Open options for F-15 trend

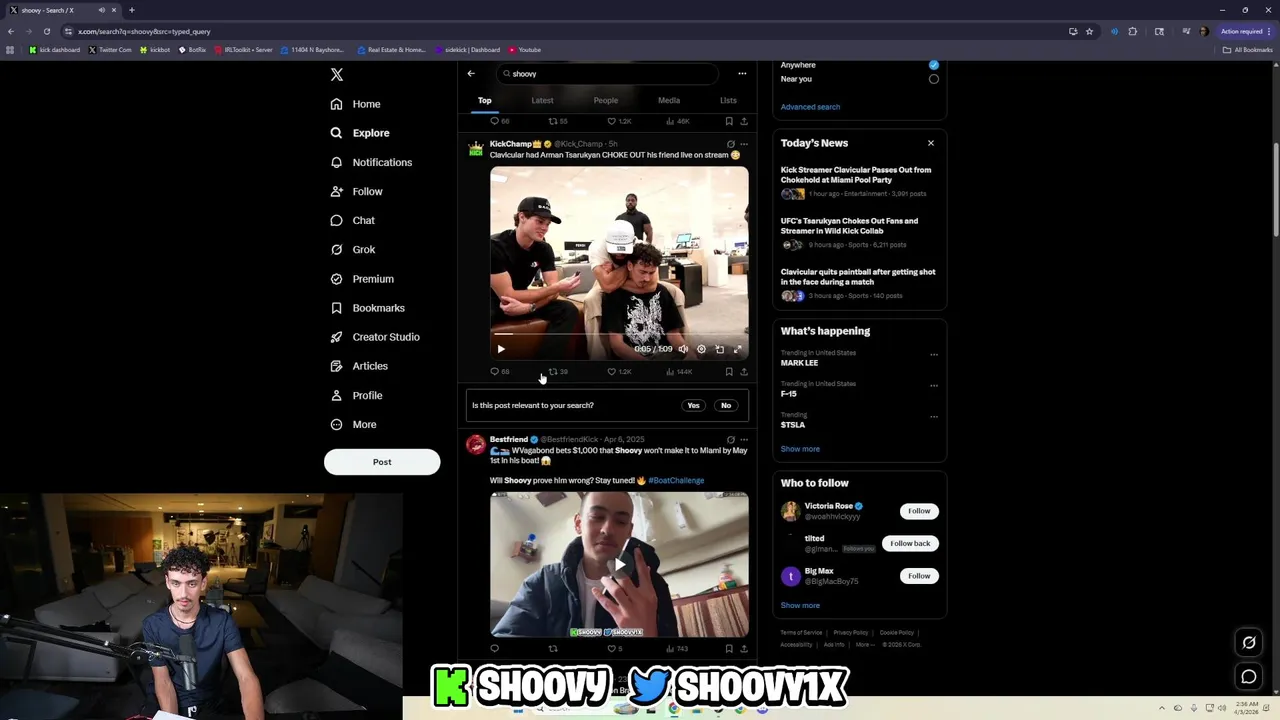934,385
